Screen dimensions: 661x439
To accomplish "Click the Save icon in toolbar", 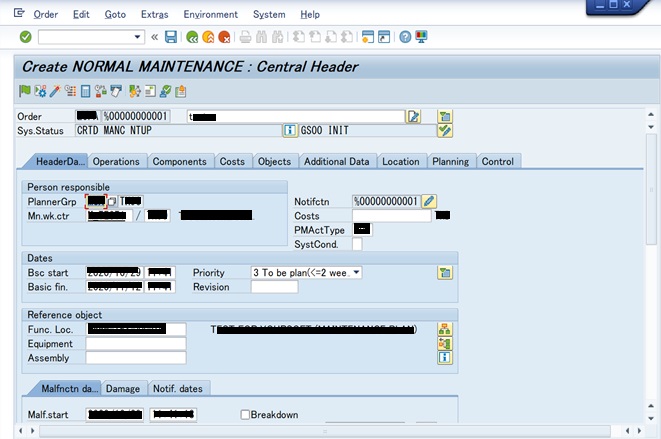I will (x=171, y=37).
